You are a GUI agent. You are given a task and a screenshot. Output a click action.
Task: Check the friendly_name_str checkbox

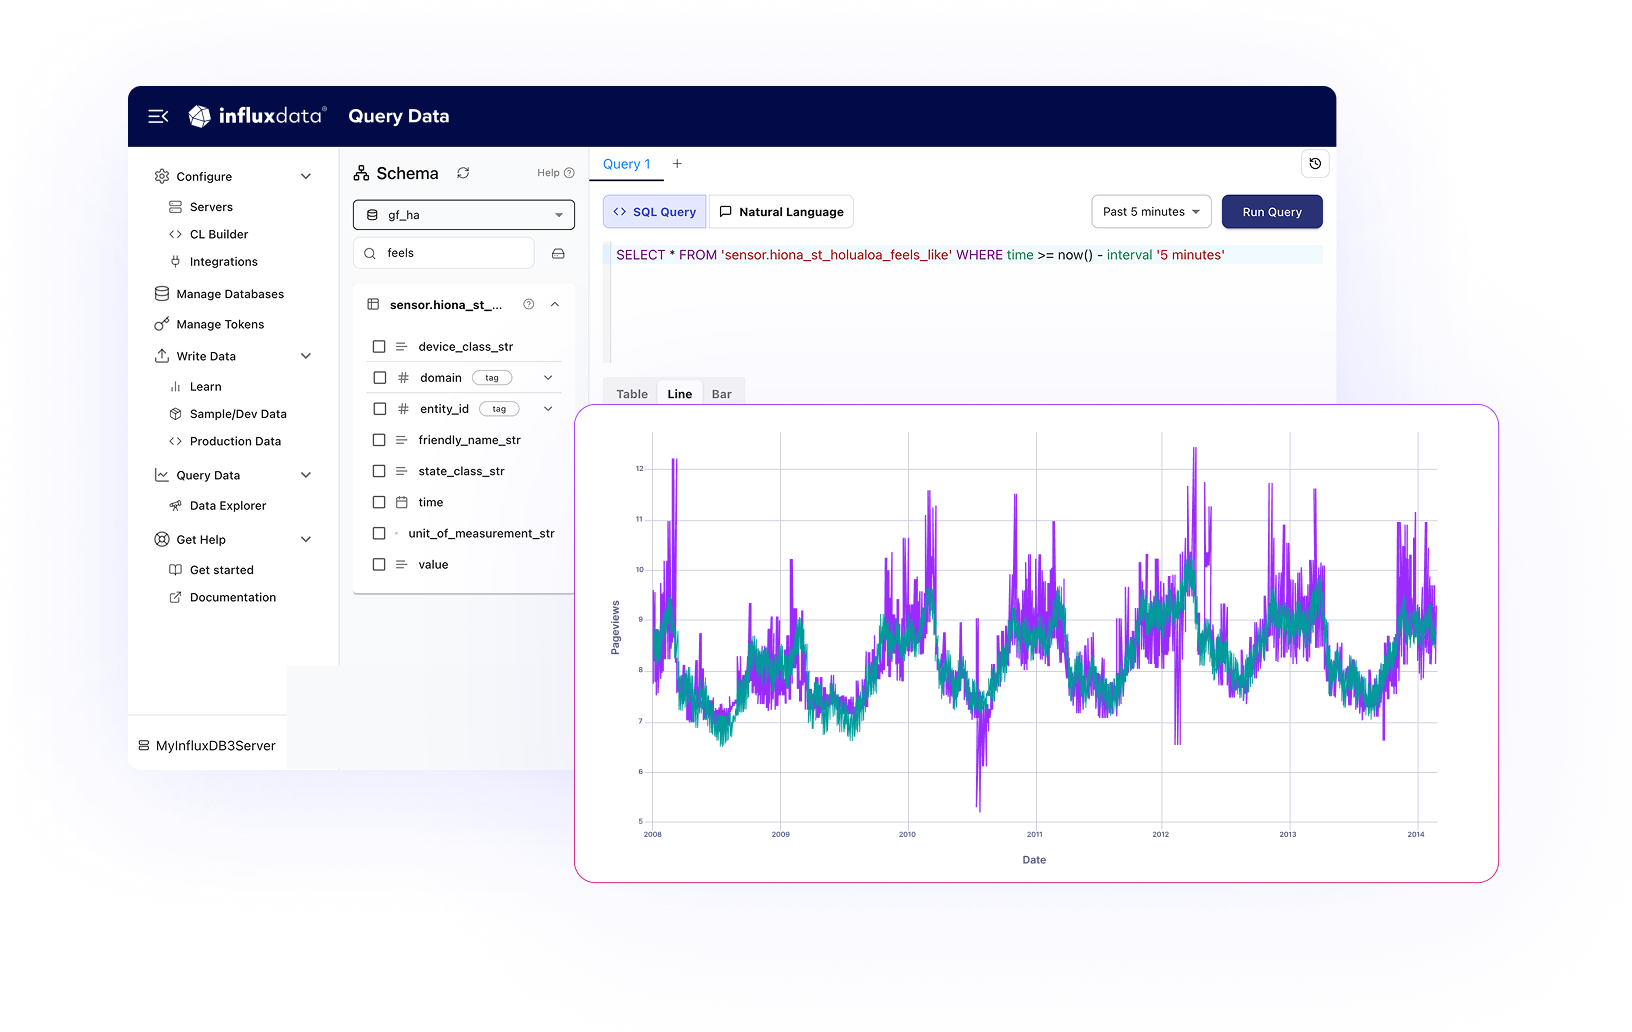click(x=379, y=439)
